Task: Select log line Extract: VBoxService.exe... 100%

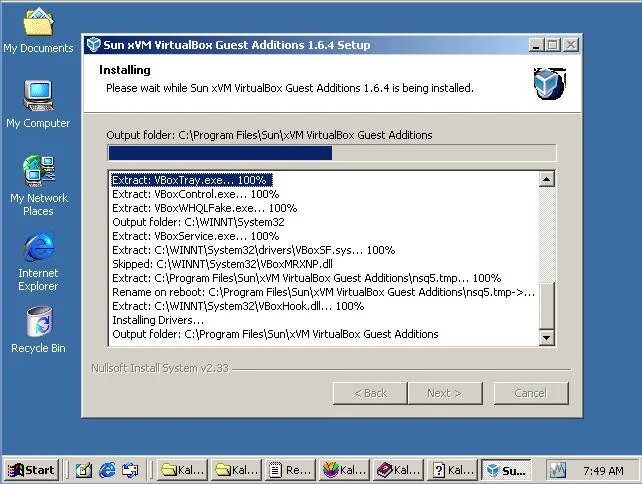Action: pos(196,236)
